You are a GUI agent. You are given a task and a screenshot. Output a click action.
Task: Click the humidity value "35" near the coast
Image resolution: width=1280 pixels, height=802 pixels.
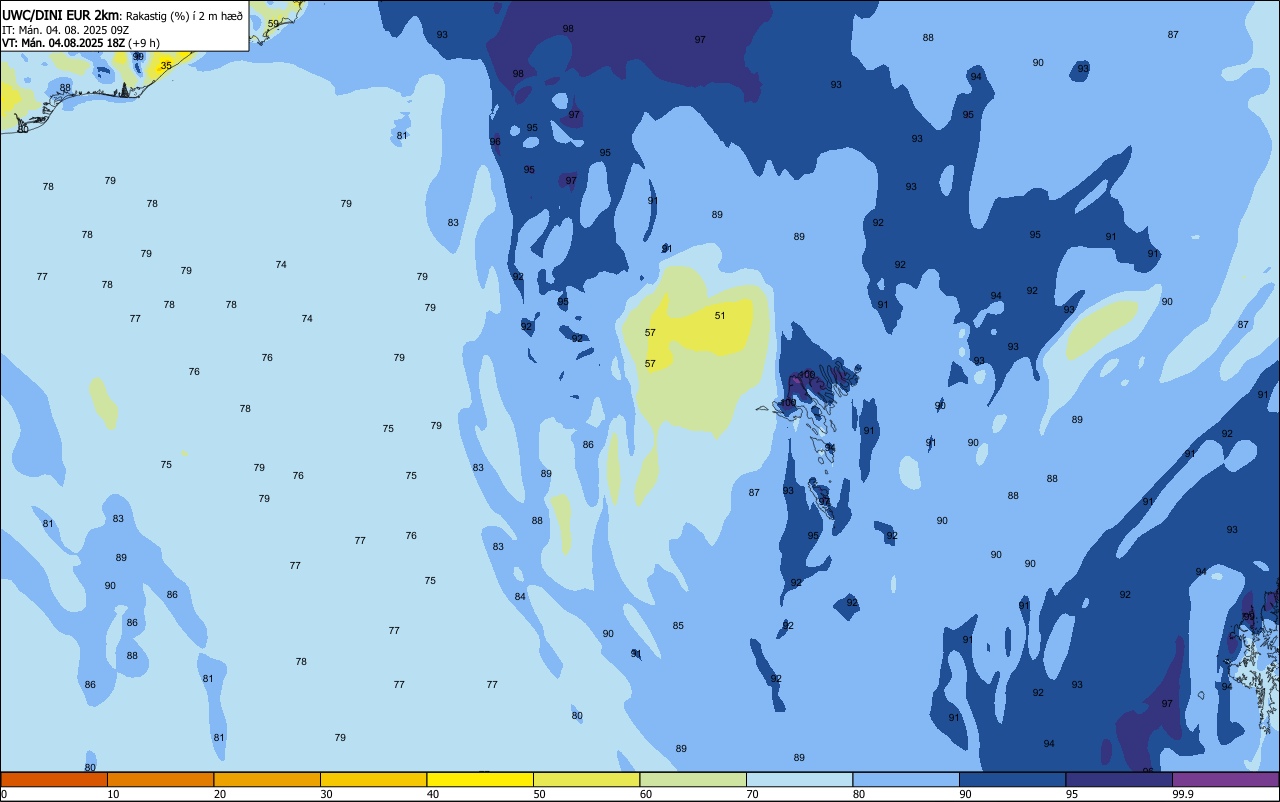(166, 65)
